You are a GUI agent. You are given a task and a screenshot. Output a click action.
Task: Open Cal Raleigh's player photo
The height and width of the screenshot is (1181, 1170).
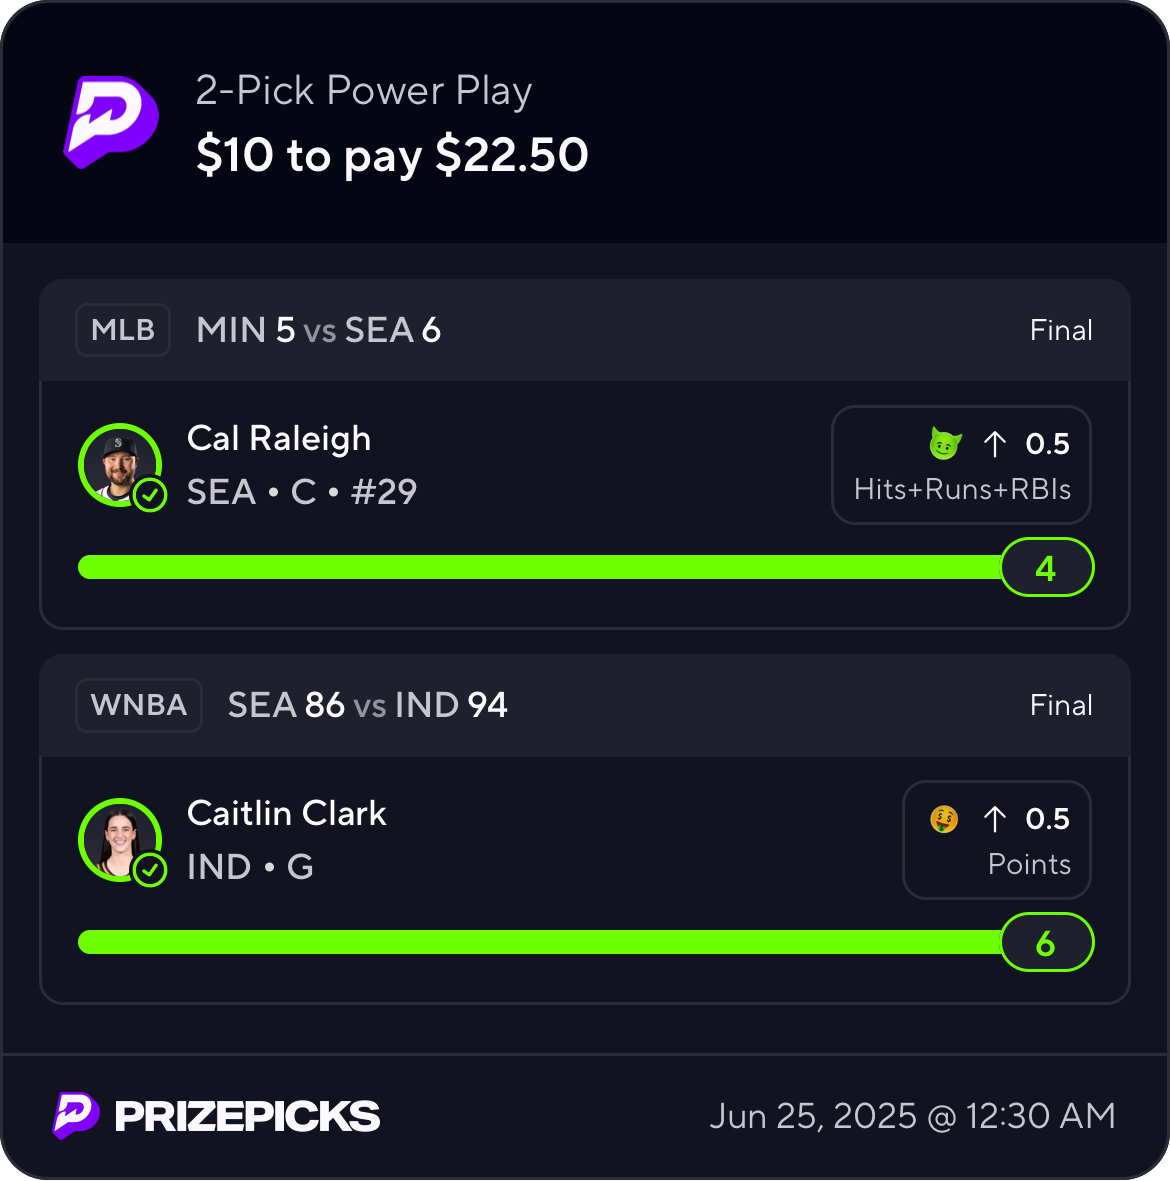pos(120,465)
